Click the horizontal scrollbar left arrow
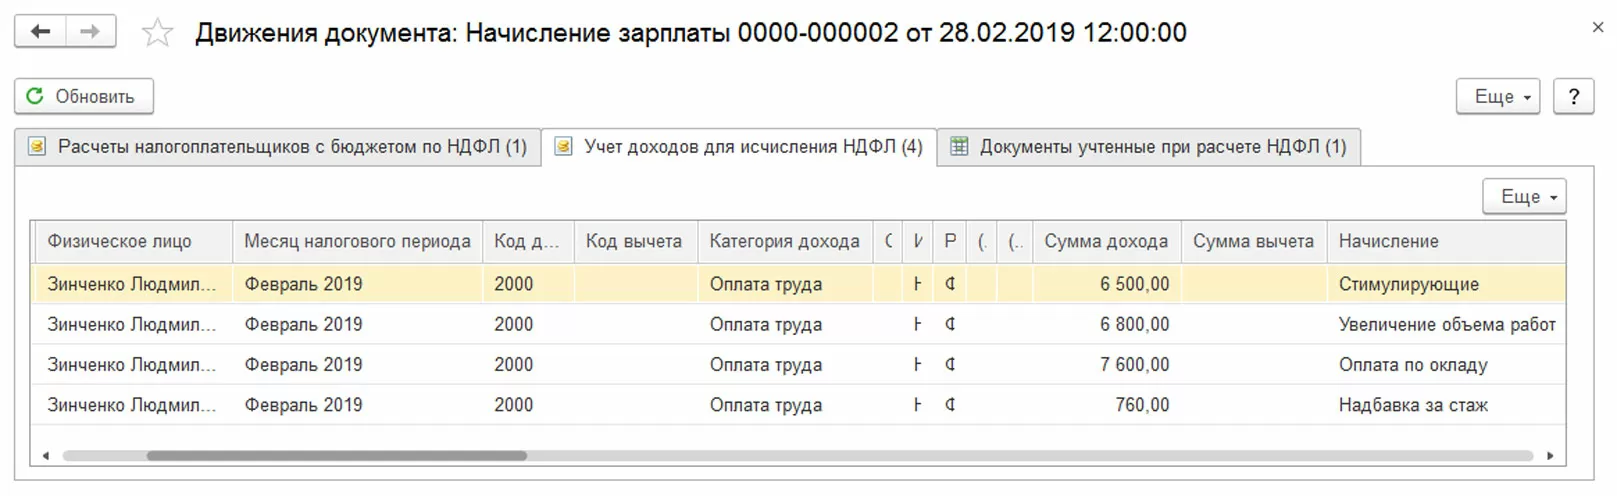The width and height of the screenshot is (1617, 496). (45, 456)
